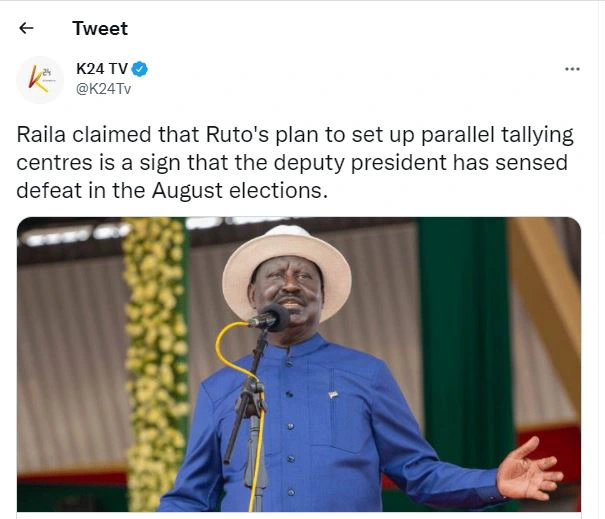This screenshot has height=519, width=605.
Task: Click the K24 TV profile avatar
Action: coord(40,79)
